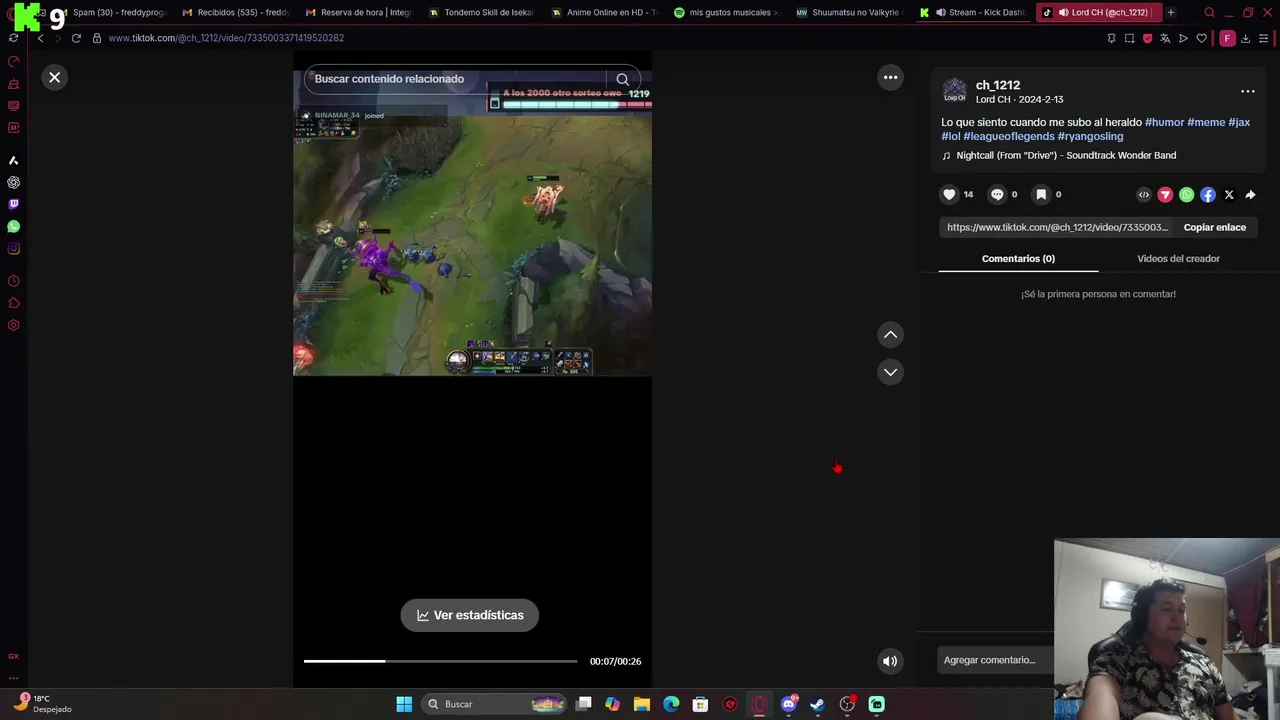Viewport: 1280px width, 720px height.
Task: Go to the previous video with the up arrow
Action: 890,335
